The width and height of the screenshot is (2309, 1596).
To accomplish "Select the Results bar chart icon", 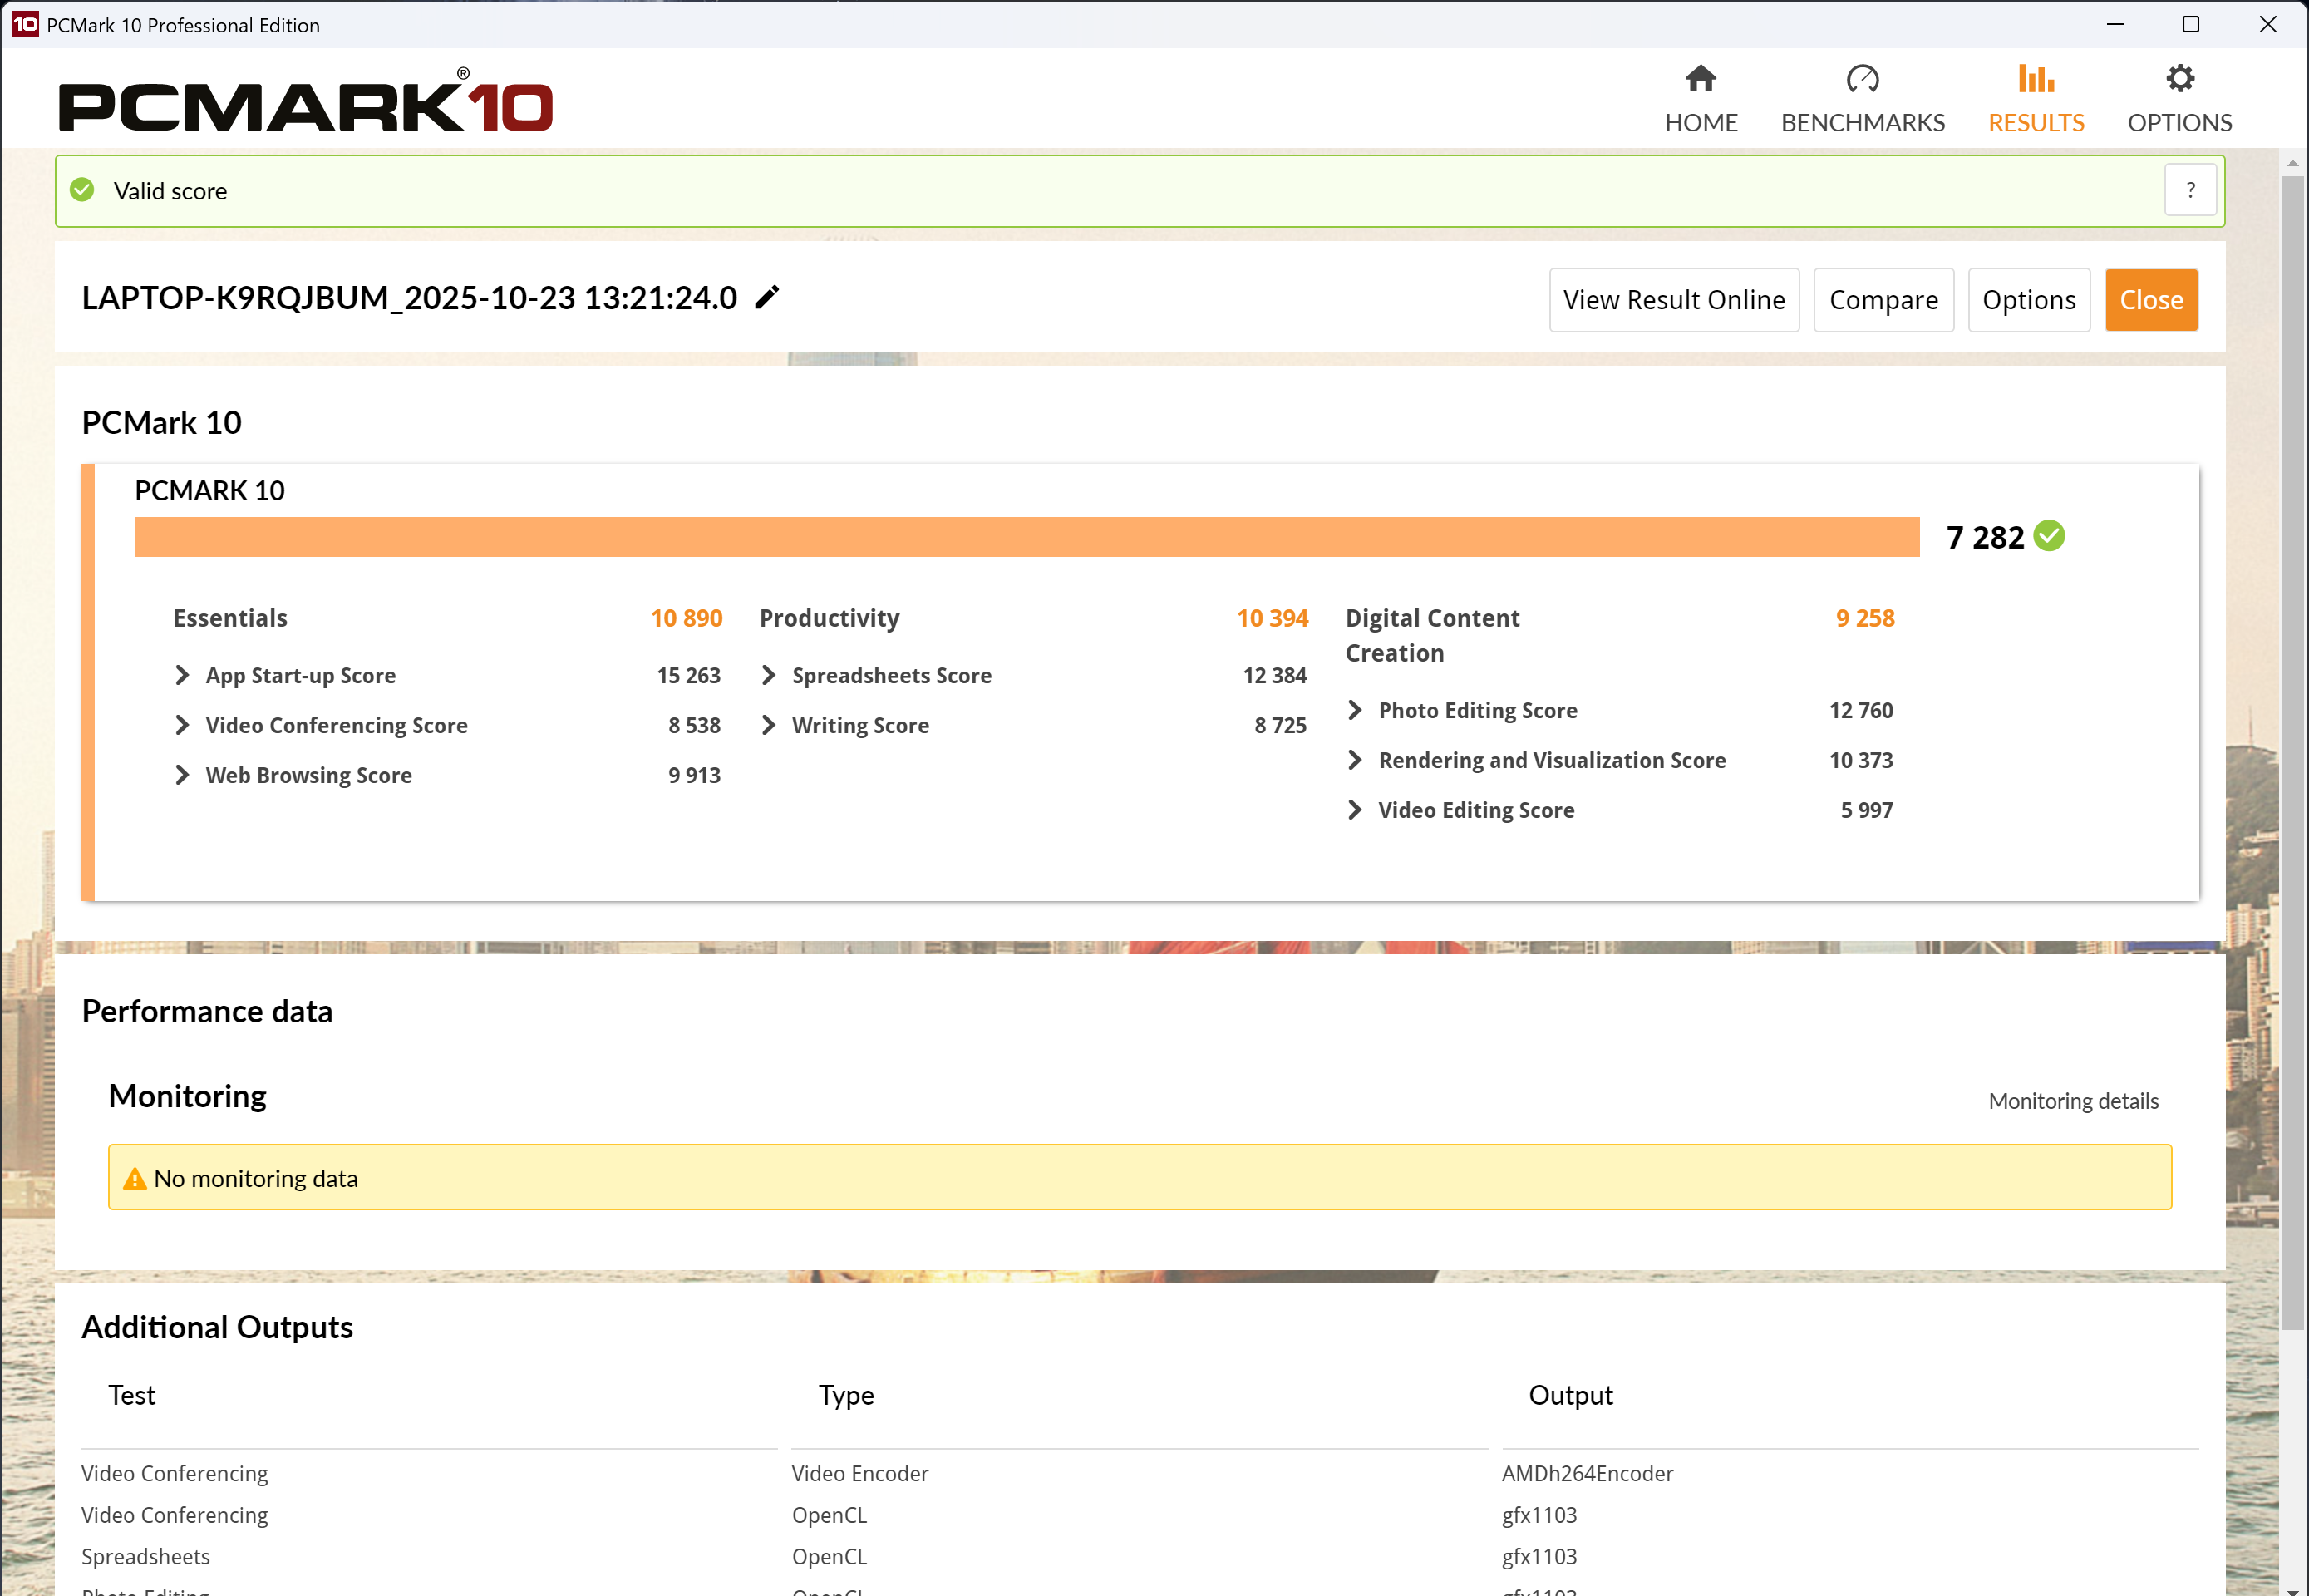I will point(2035,79).
